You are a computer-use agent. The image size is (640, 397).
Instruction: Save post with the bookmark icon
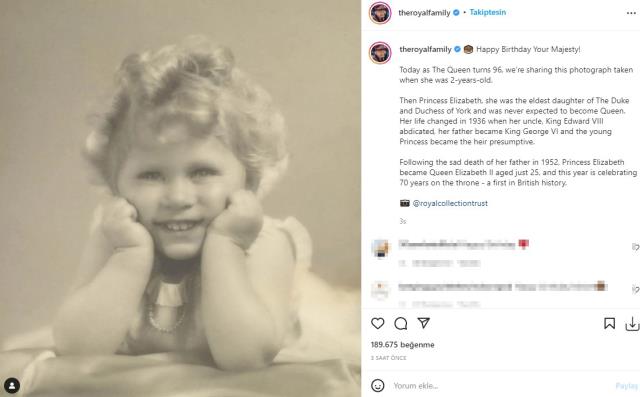(x=609, y=324)
